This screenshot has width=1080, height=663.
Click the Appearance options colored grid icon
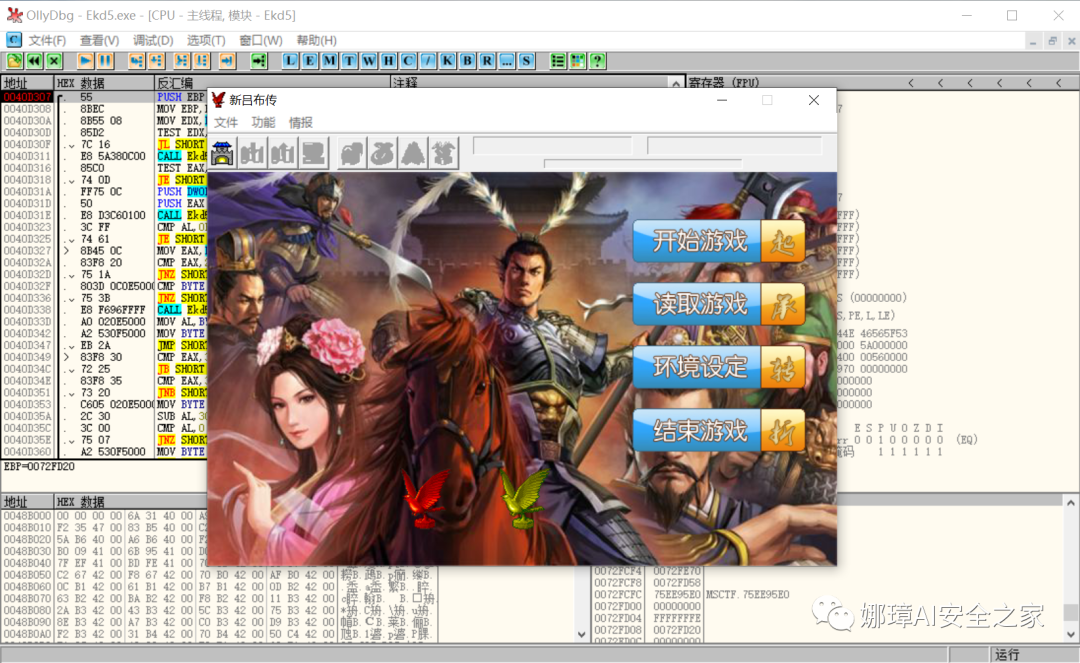click(x=577, y=61)
